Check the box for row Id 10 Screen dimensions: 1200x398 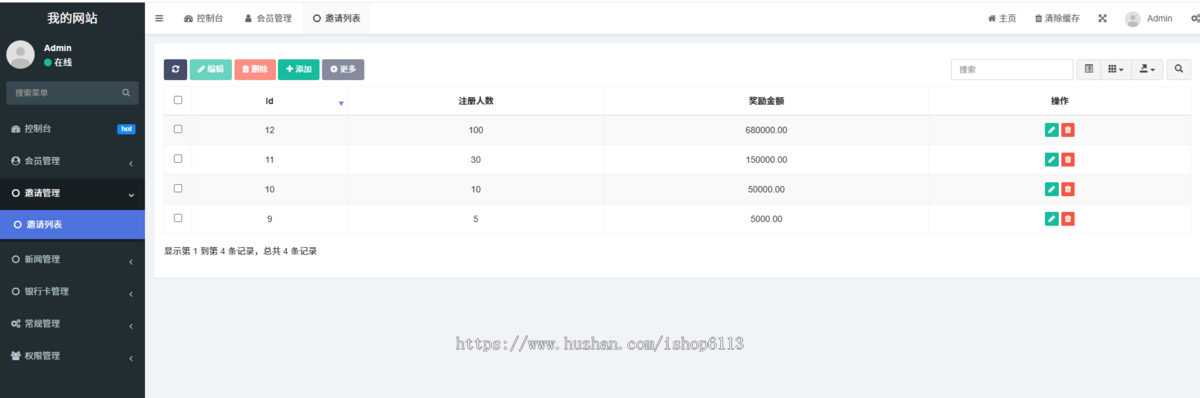click(178, 188)
